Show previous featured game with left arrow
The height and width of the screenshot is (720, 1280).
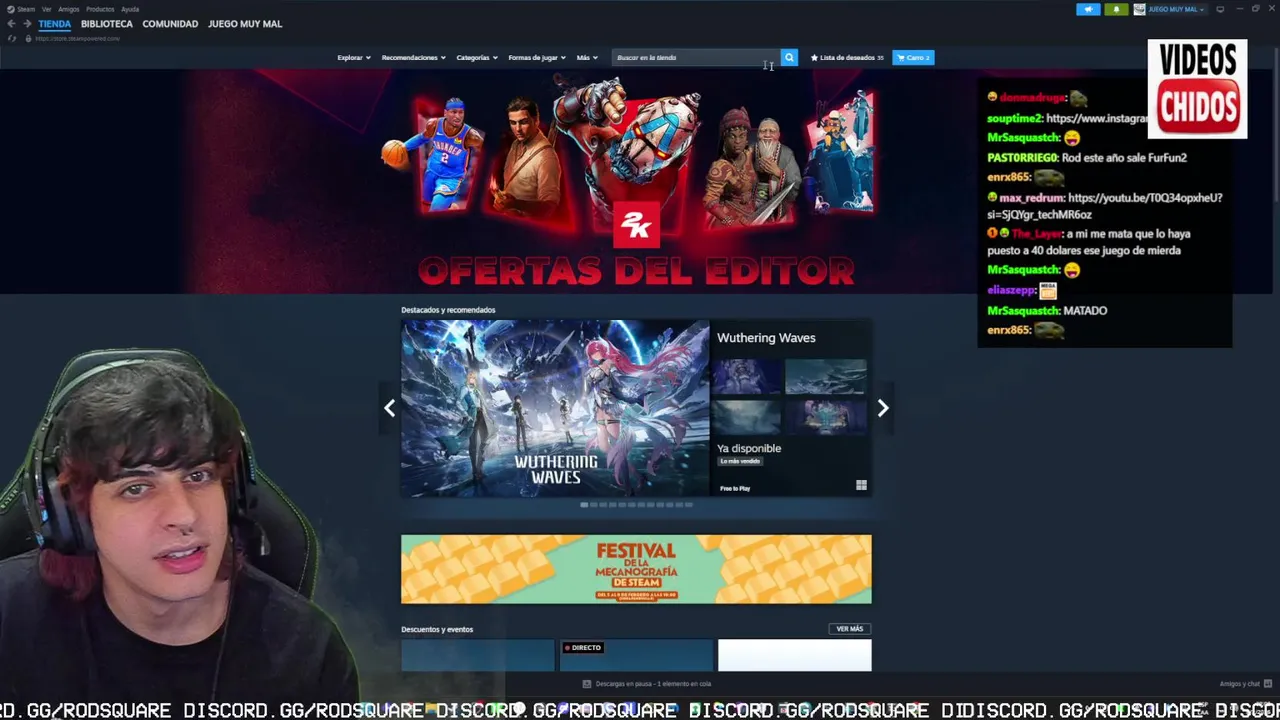(390, 408)
